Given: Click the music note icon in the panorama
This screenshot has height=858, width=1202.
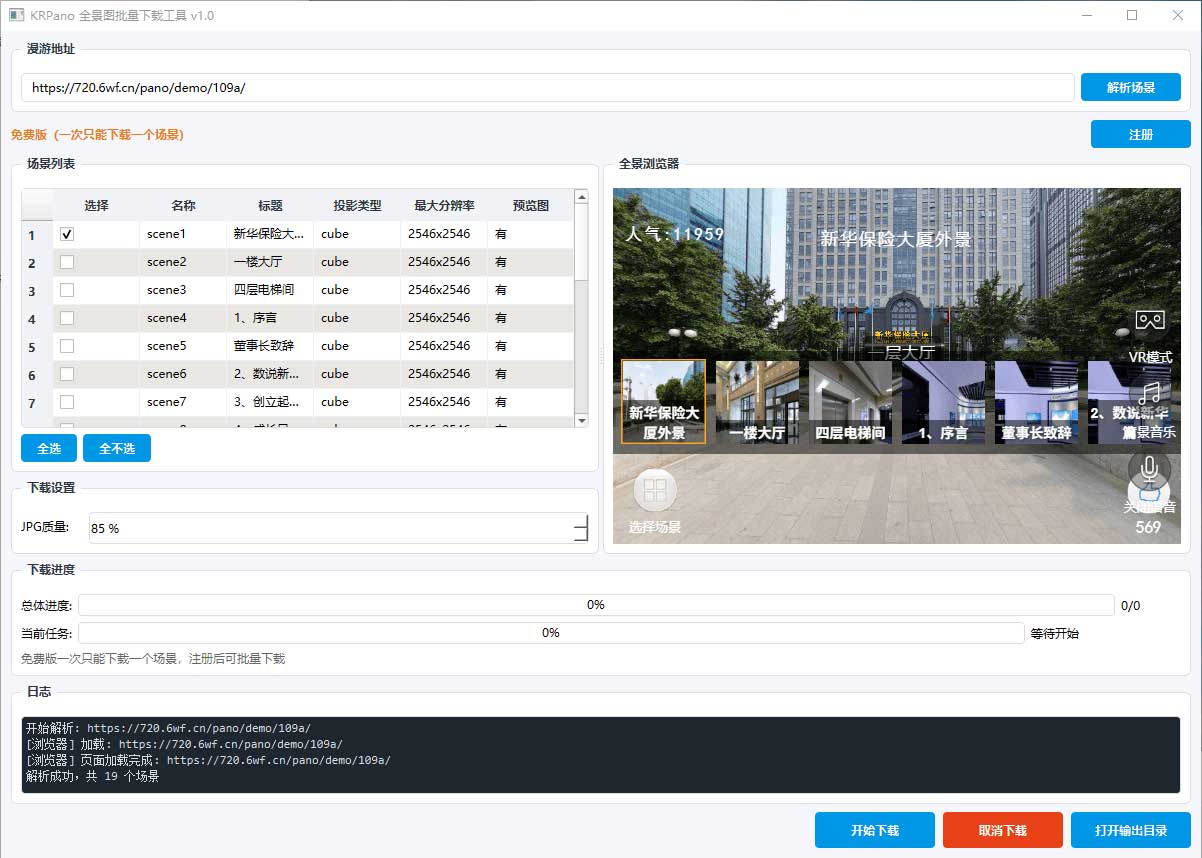Looking at the screenshot, I should [1150, 393].
